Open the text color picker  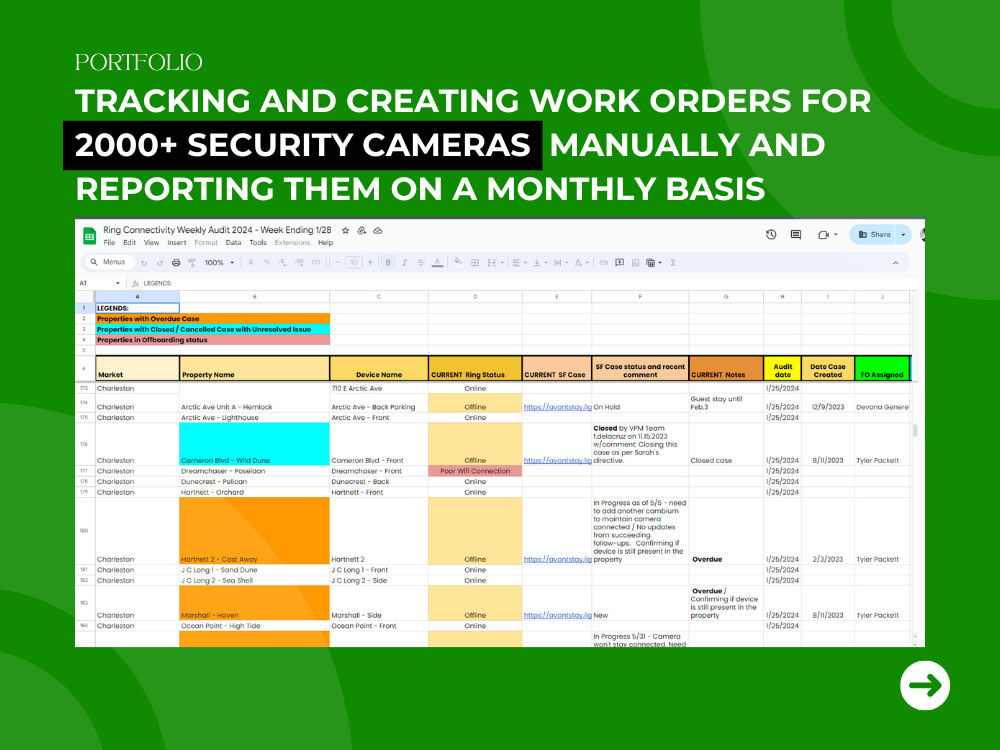coord(437,262)
